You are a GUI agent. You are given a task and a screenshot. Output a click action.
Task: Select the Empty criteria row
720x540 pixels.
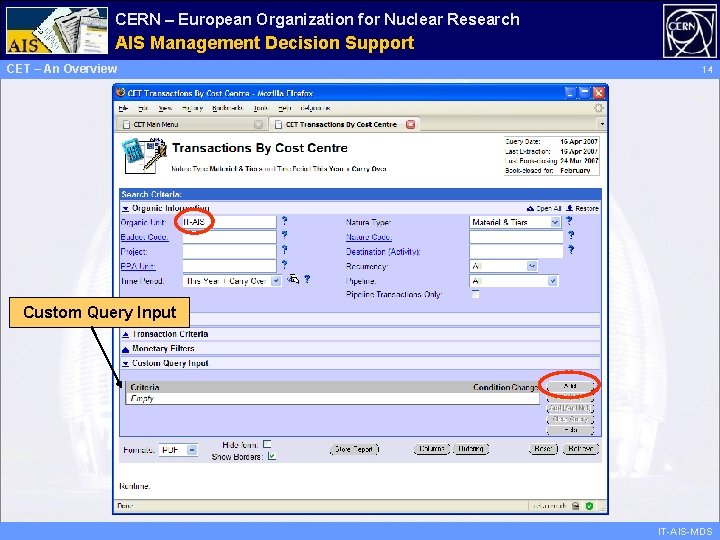[x=332, y=399]
